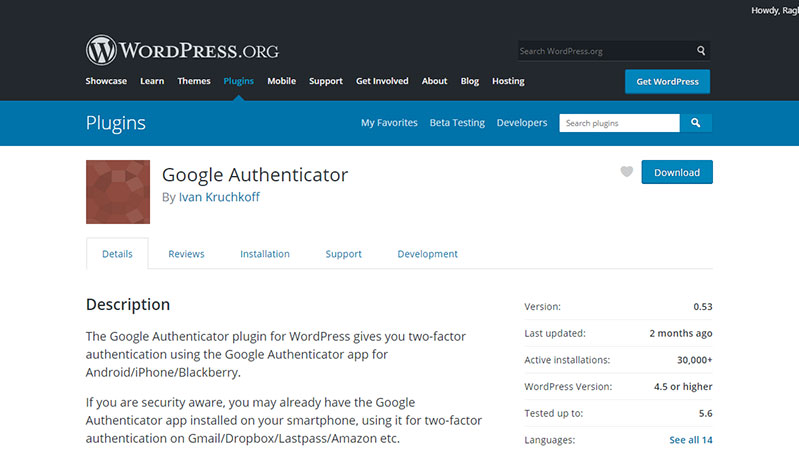This screenshot has height=450, width=799.
Task: Click the Google Authenticator plugin thumbnail
Action: (118, 192)
